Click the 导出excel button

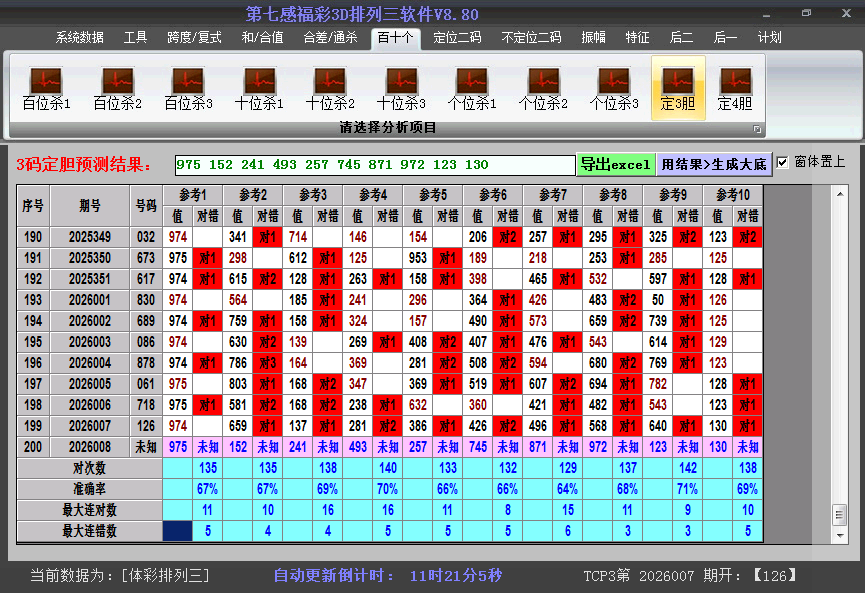pos(615,164)
